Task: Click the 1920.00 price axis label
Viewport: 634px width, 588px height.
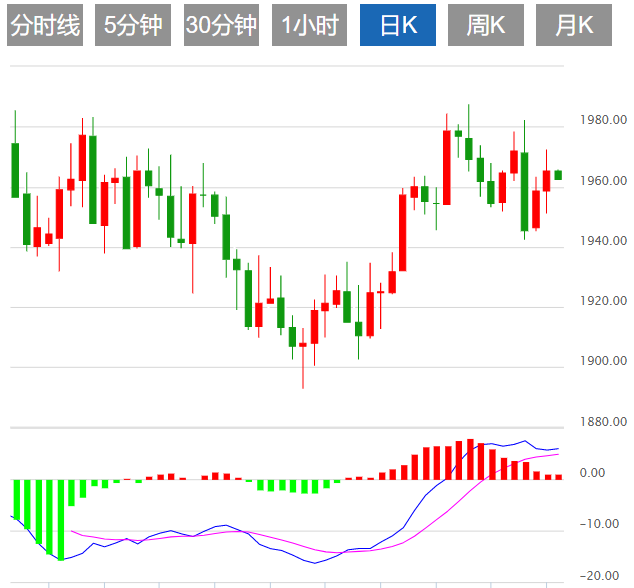Action: click(603, 301)
